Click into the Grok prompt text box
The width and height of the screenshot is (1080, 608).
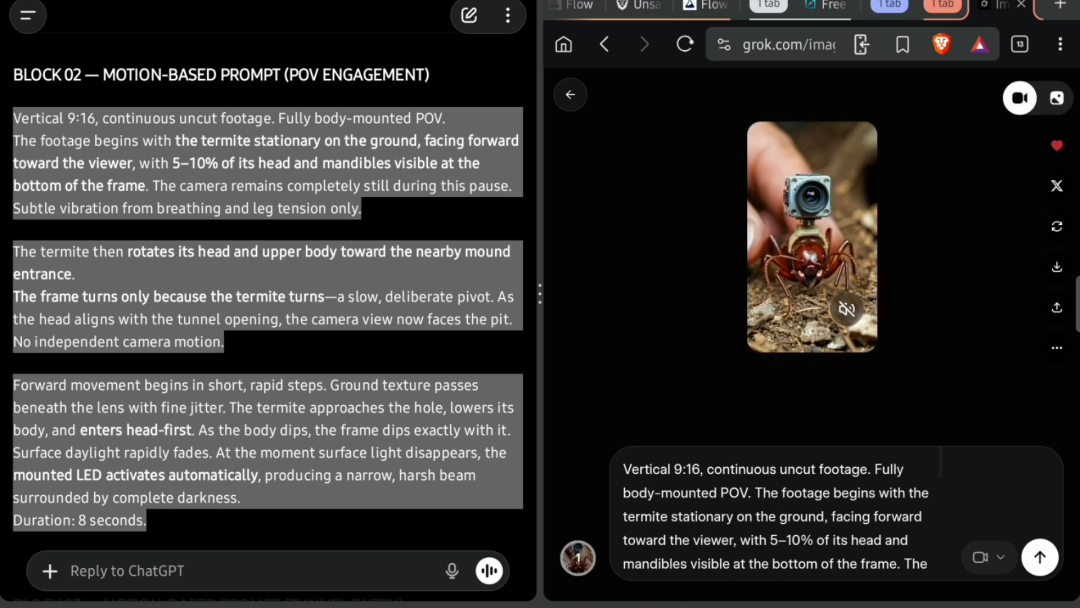click(x=777, y=516)
